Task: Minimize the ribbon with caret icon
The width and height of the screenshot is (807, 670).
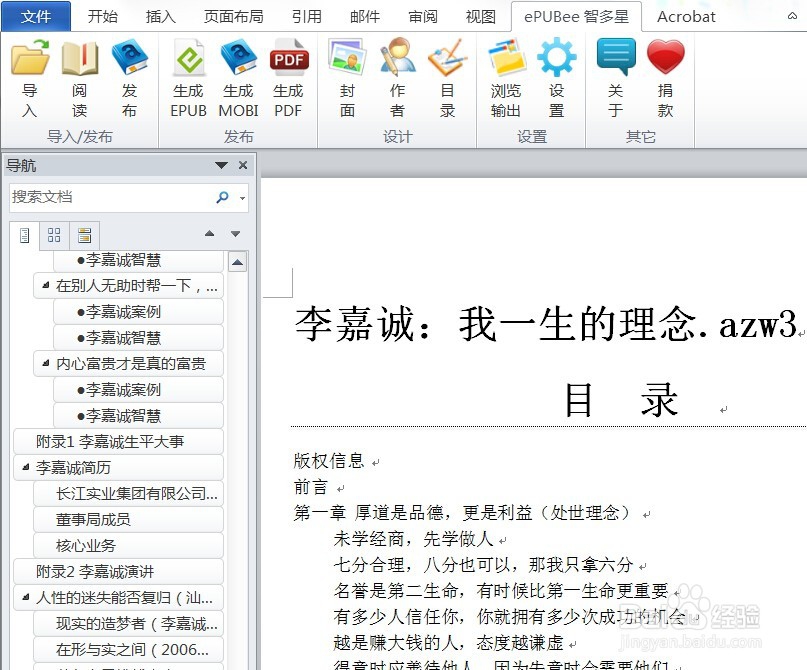Action: [x=792, y=16]
